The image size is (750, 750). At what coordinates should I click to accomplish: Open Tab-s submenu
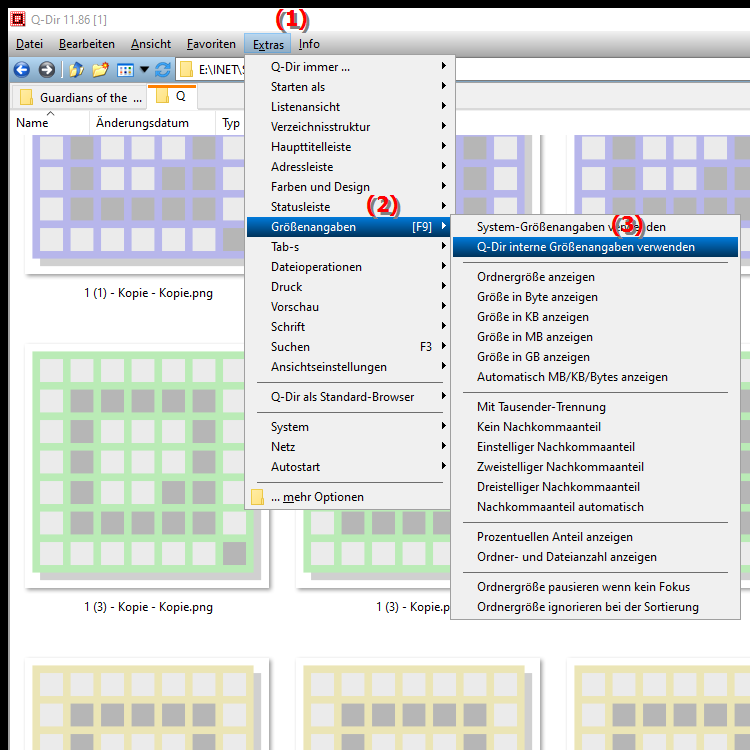click(348, 247)
